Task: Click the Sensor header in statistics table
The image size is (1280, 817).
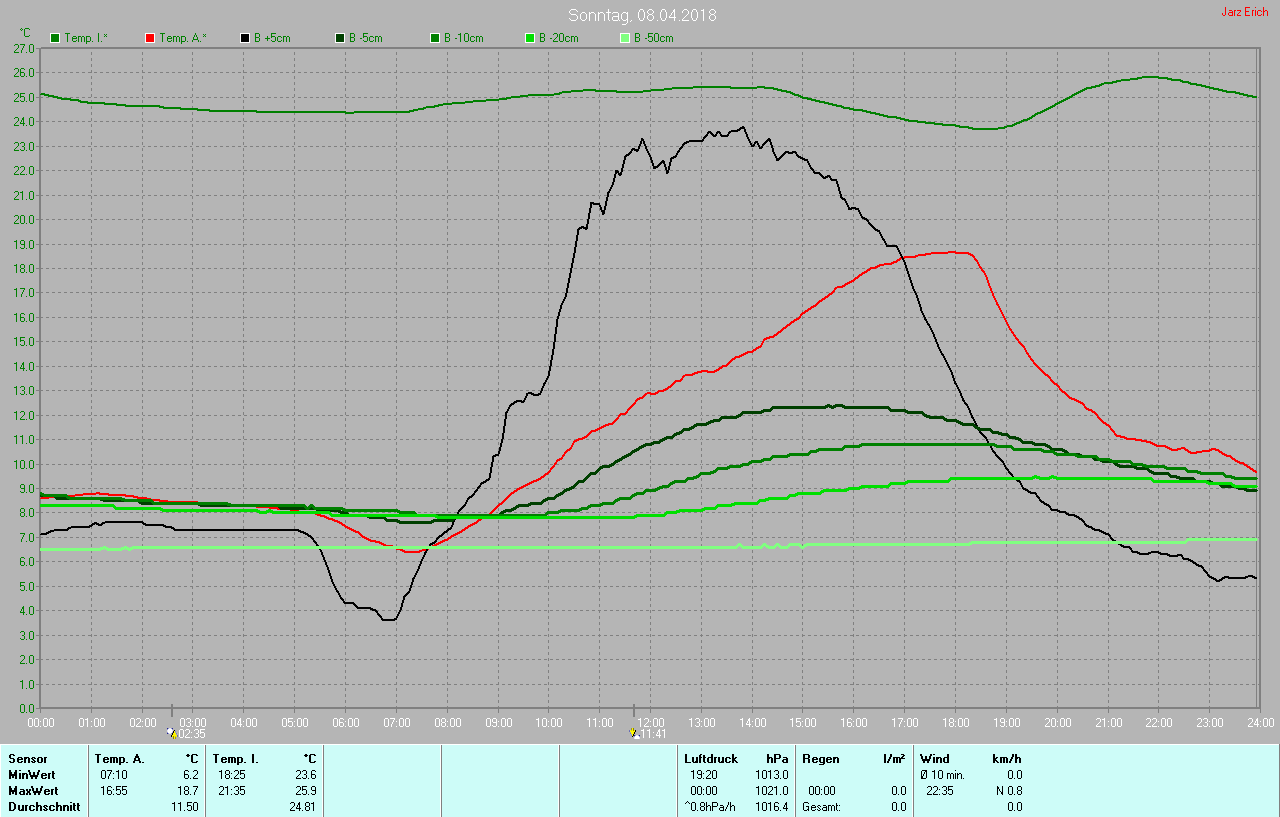Action: [x=28, y=759]
